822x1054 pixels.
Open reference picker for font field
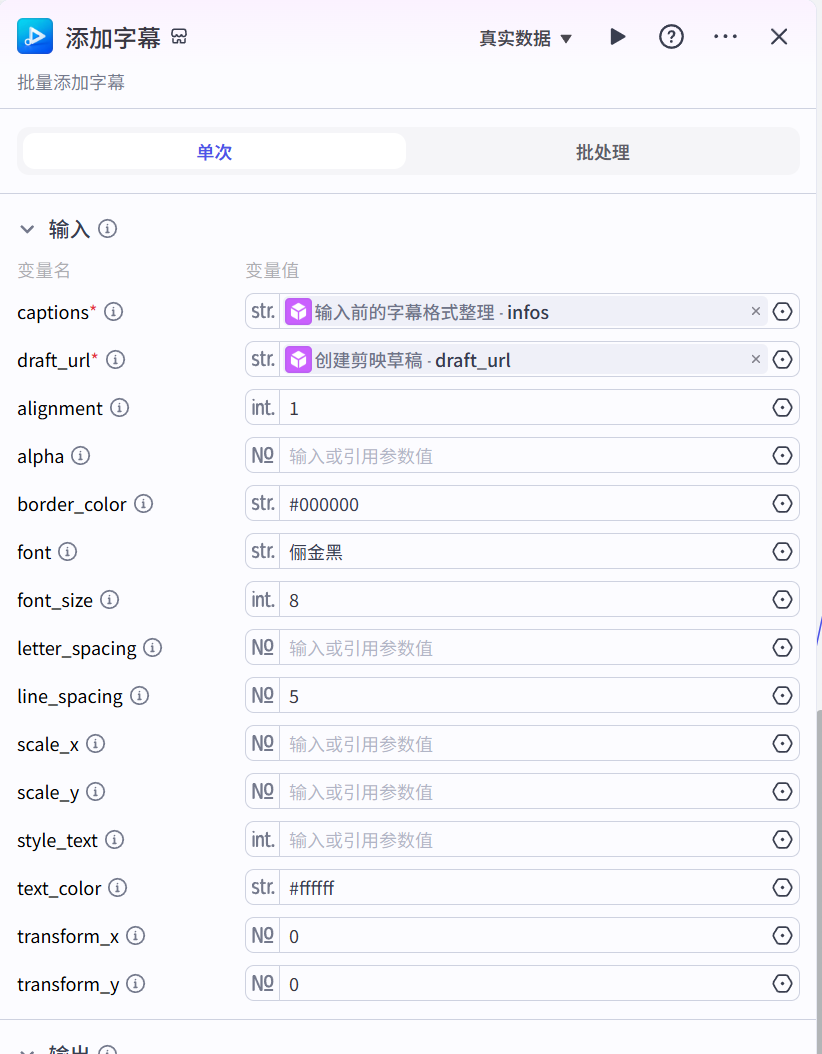pyautogui.click(x=782, y=551)
